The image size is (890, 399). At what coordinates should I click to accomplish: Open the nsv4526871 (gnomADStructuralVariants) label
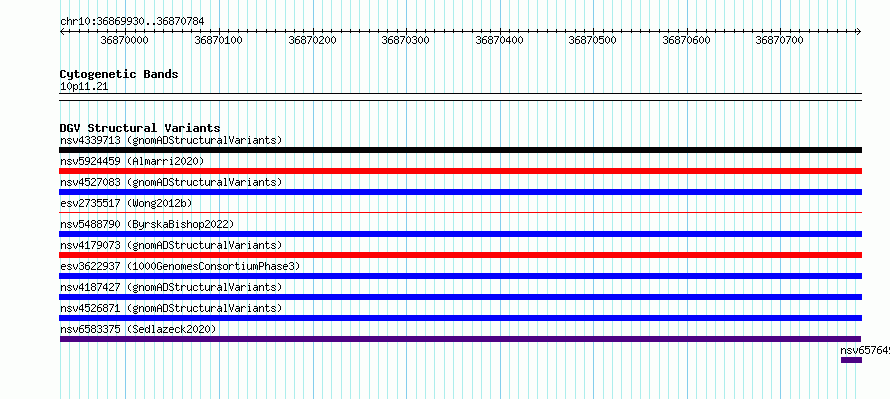171,308
